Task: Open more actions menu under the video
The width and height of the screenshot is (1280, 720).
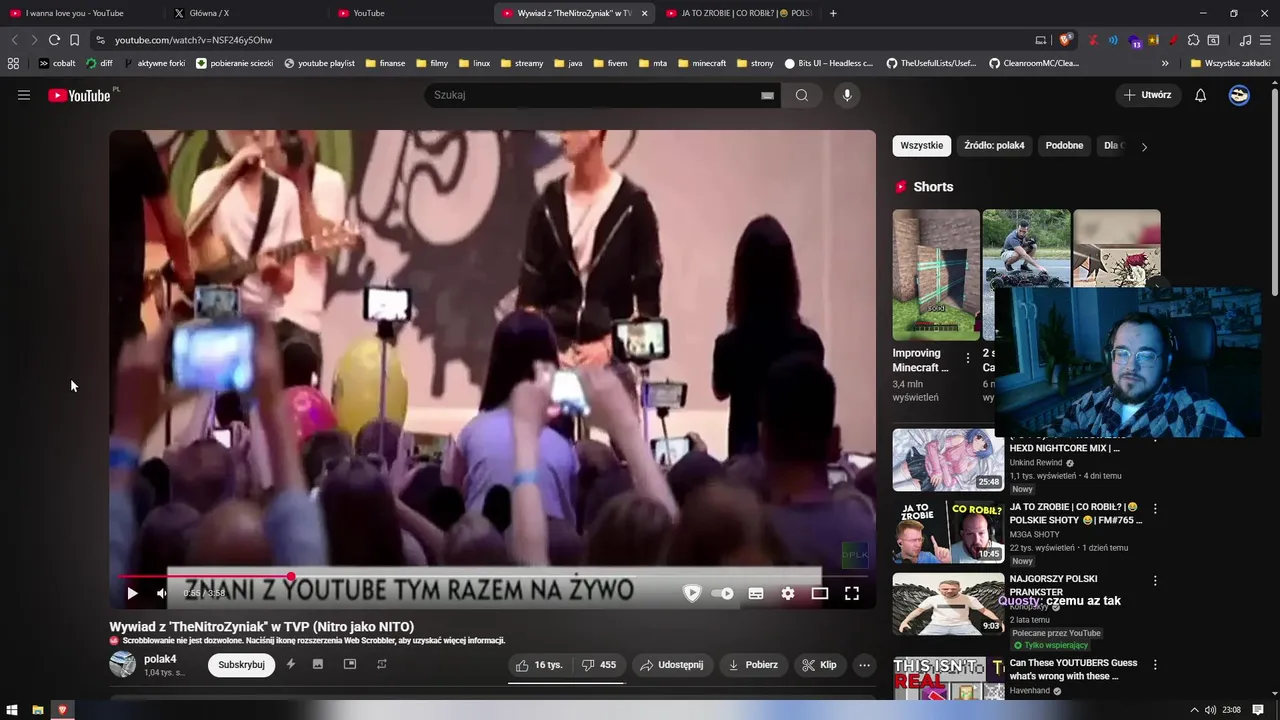Action: click(x=864, y=665)
